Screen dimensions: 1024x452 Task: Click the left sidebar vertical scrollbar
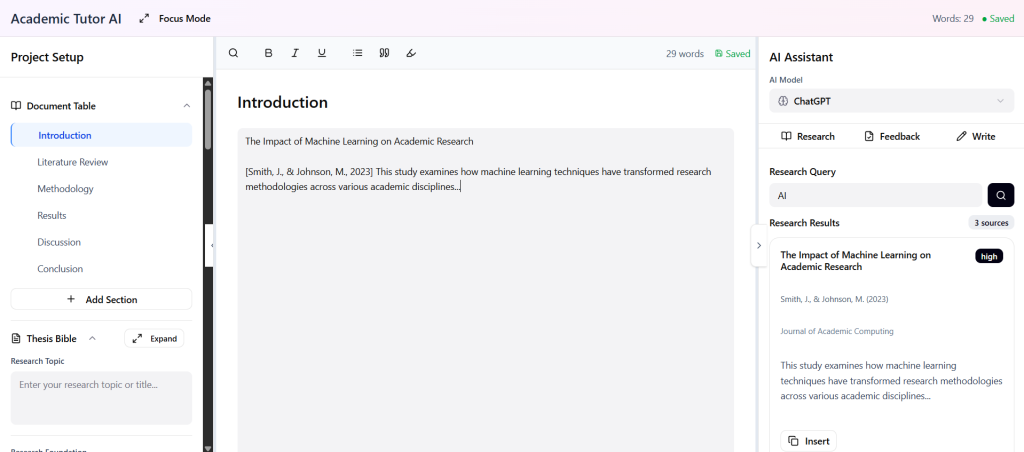tap(208, 120)
